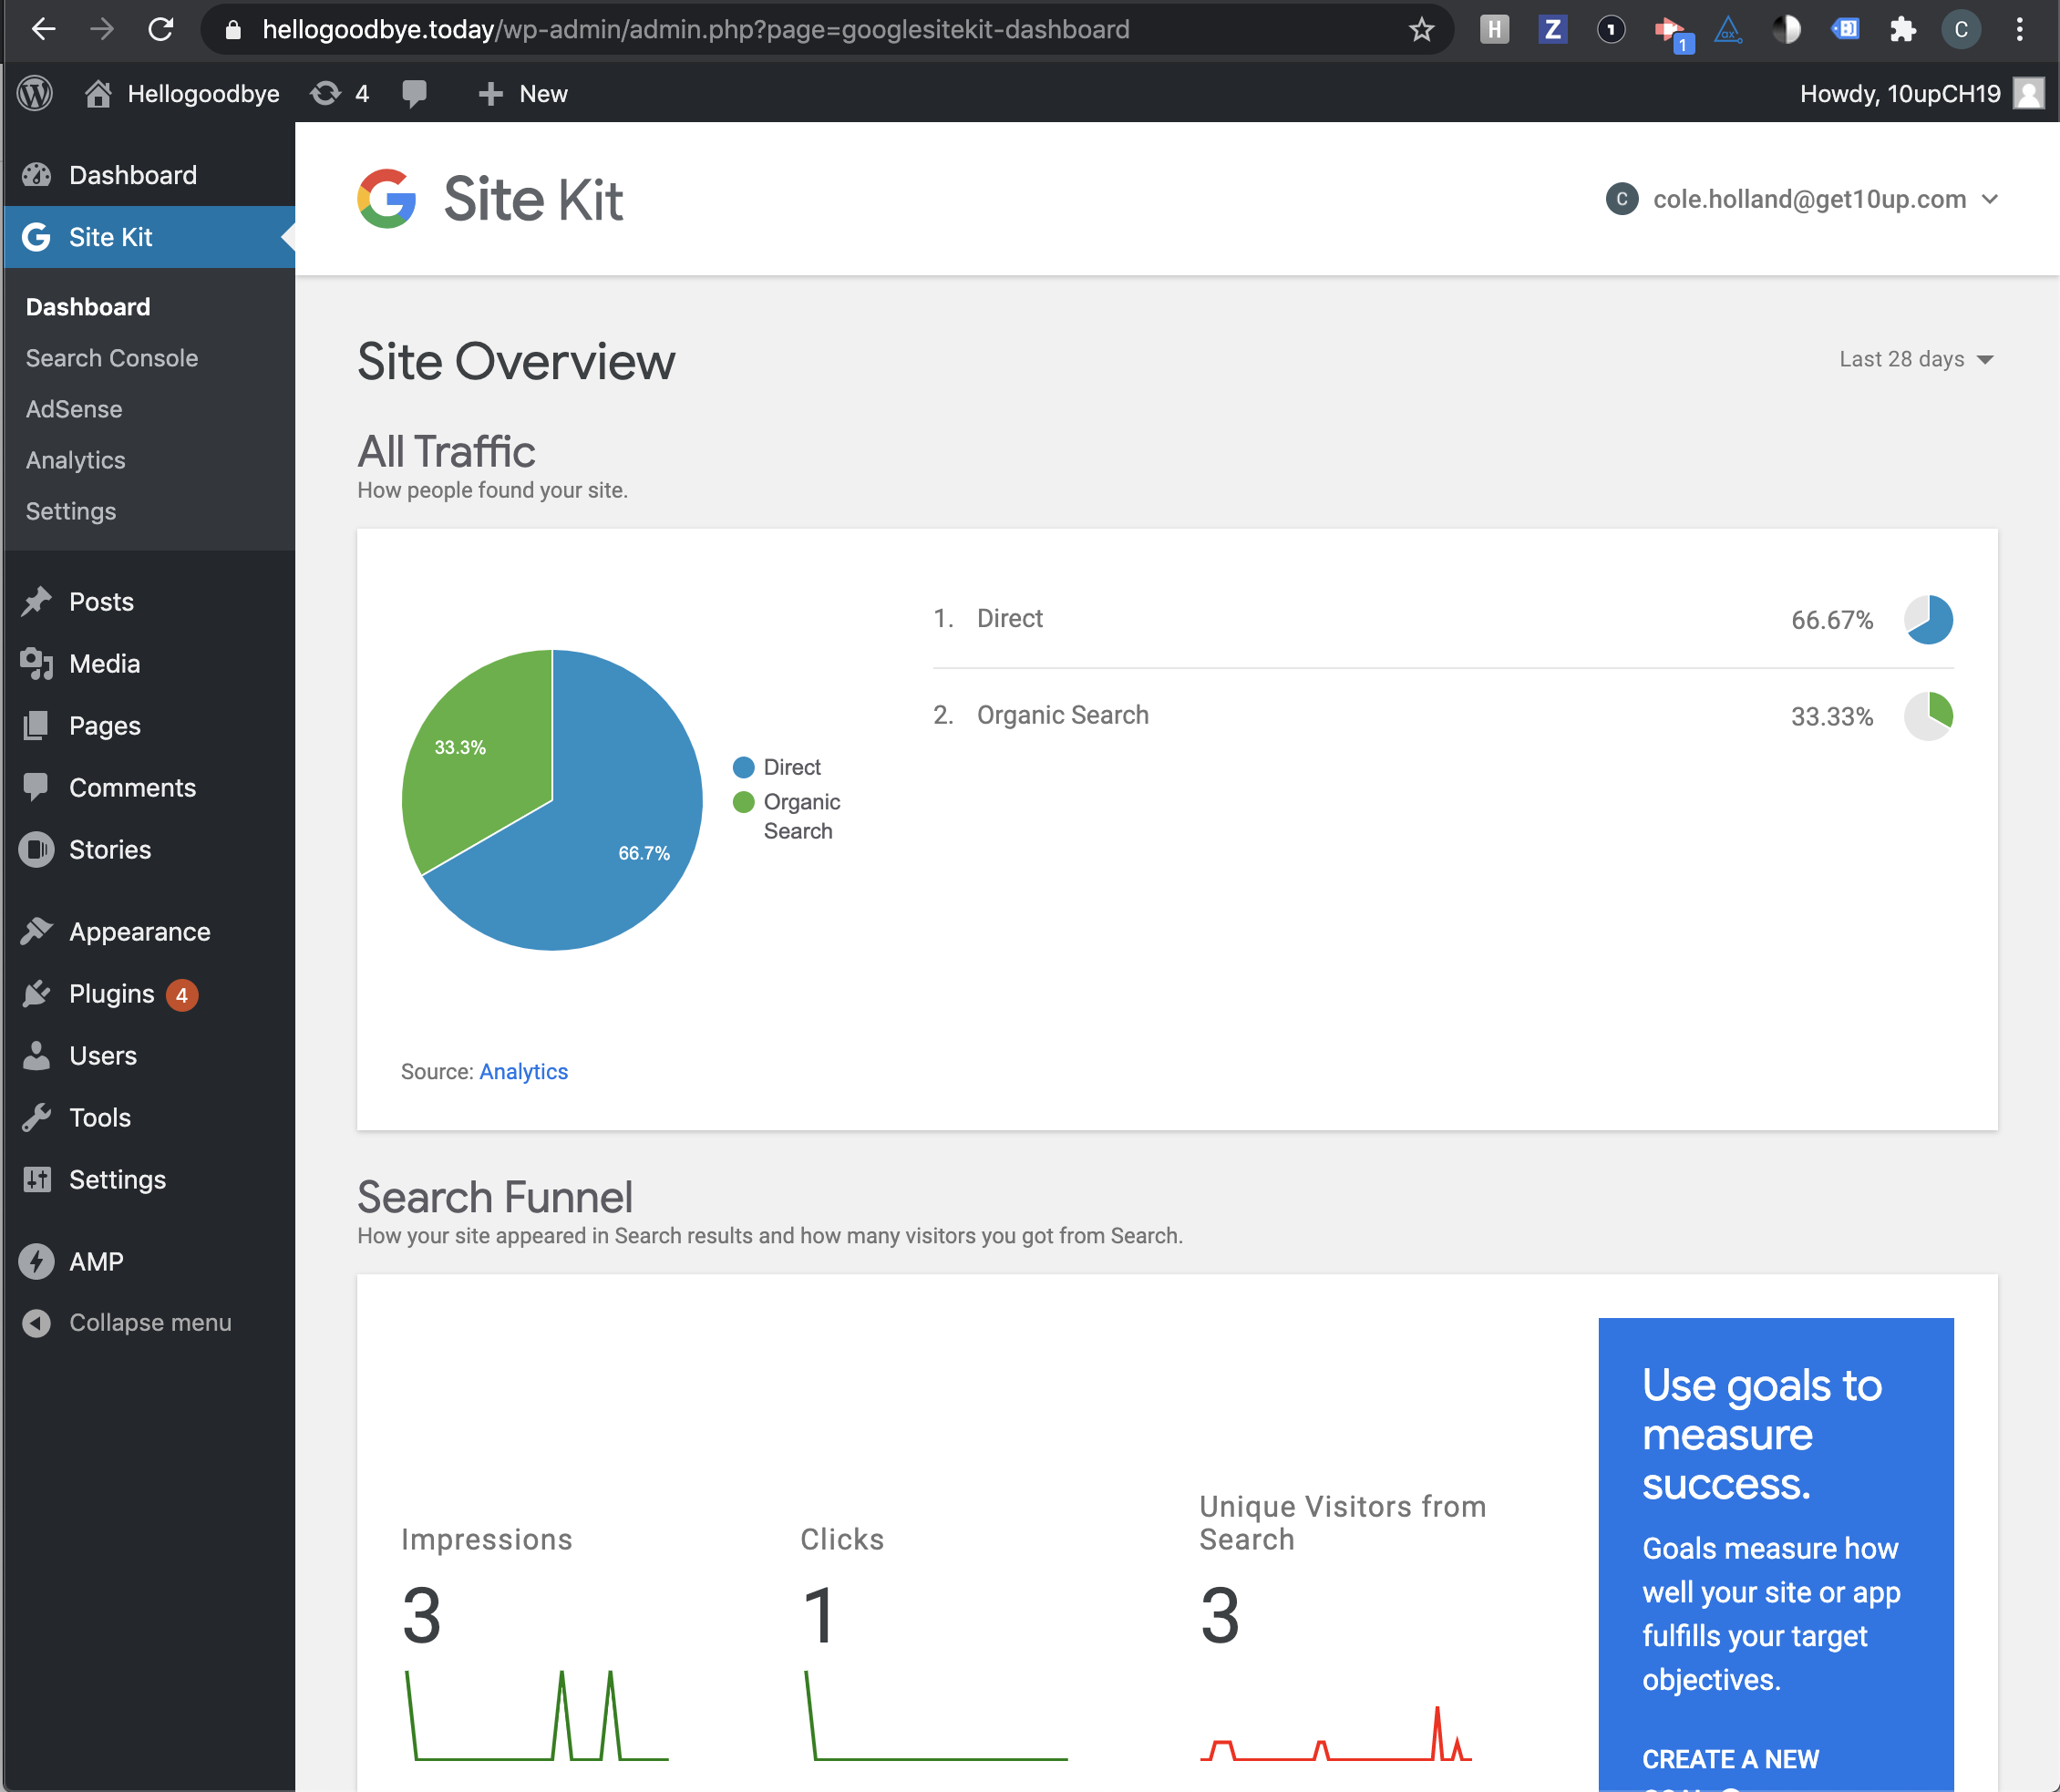Open the Last 28 days date dropdown
Screen dimensions: 2060x1792
(1916, 359)
